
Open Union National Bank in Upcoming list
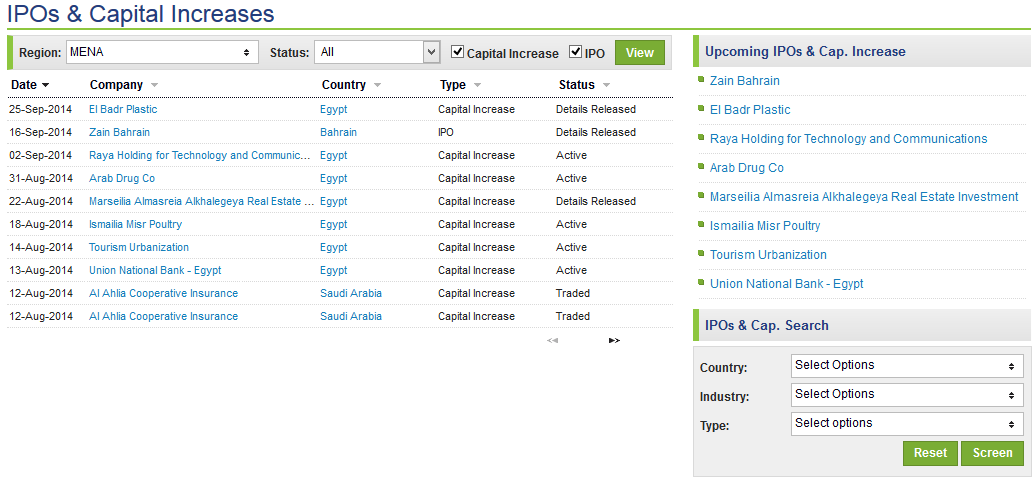tap(787, 284)
